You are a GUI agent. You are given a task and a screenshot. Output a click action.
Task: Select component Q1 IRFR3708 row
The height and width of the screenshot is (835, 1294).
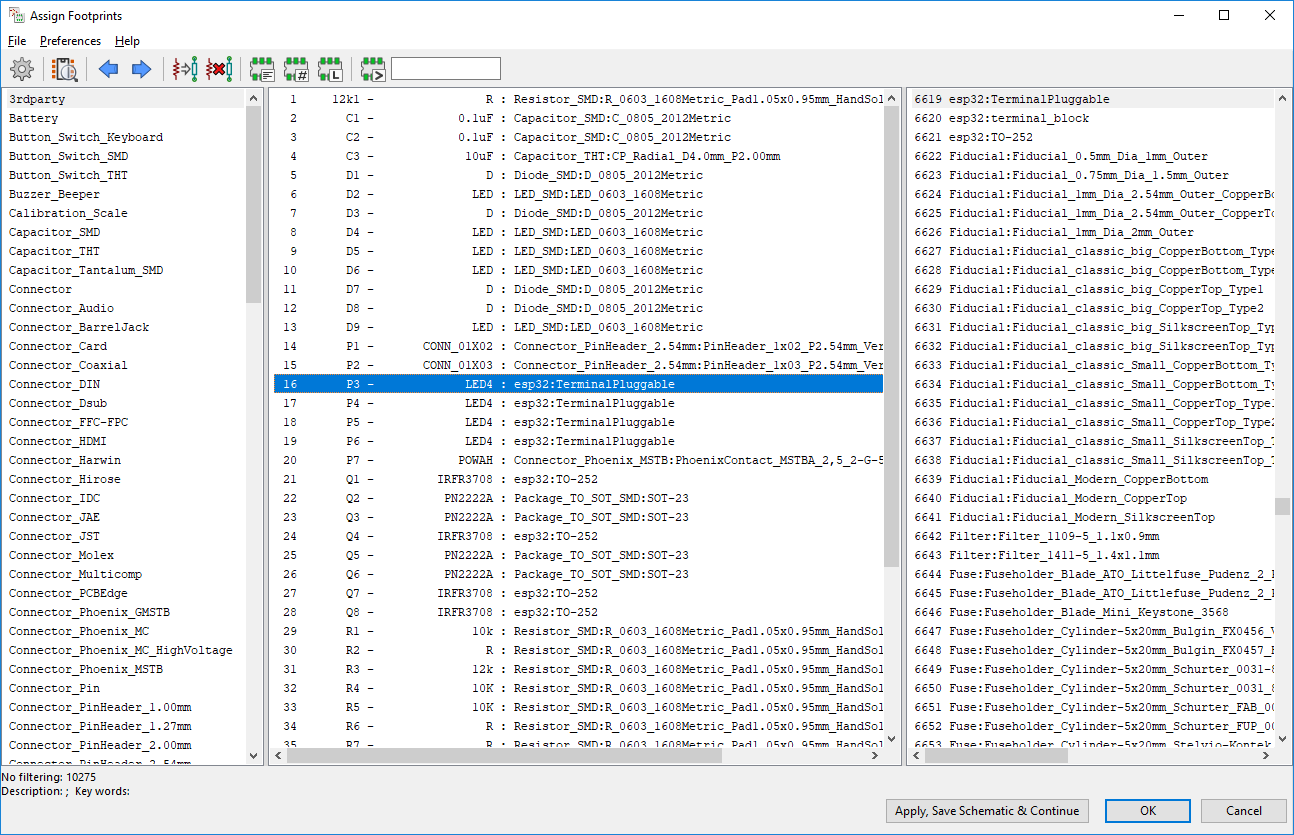click(578, 479)
